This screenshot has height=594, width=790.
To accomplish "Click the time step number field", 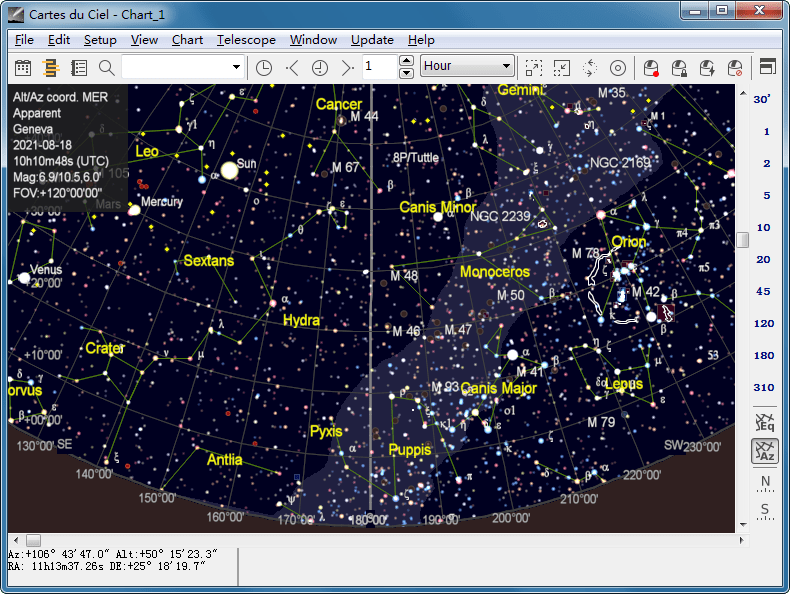I will point(379,67).
